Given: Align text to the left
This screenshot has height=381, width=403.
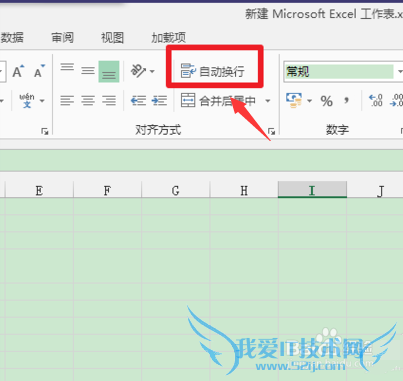Looking at the screenshot, I should click(x=67, y=100).
